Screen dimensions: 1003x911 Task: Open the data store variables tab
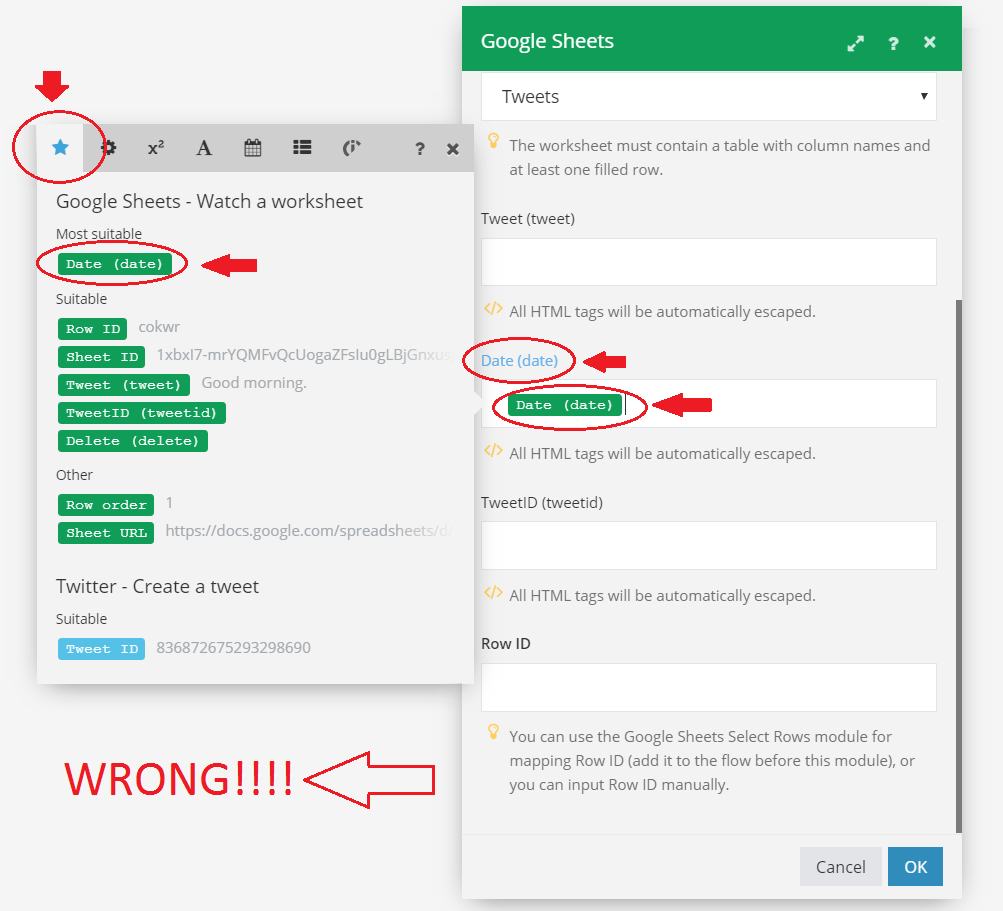click(351, 148)
